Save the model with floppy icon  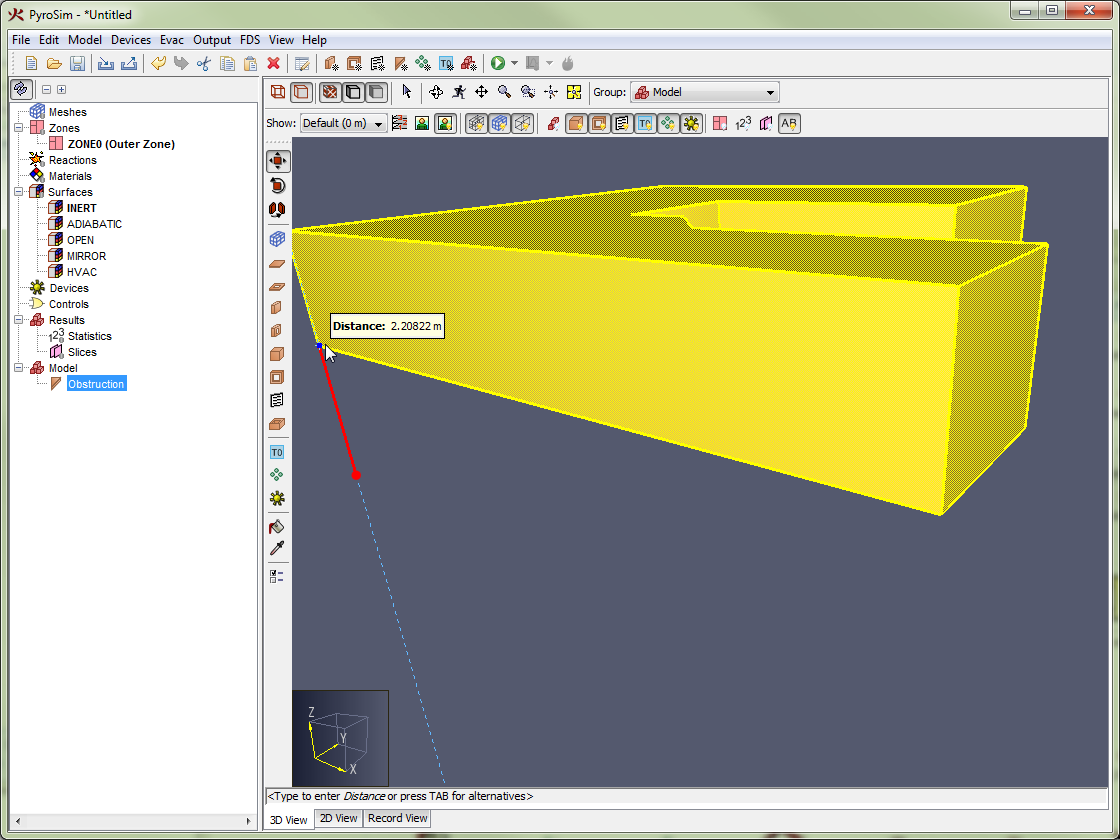coord(77,64)
